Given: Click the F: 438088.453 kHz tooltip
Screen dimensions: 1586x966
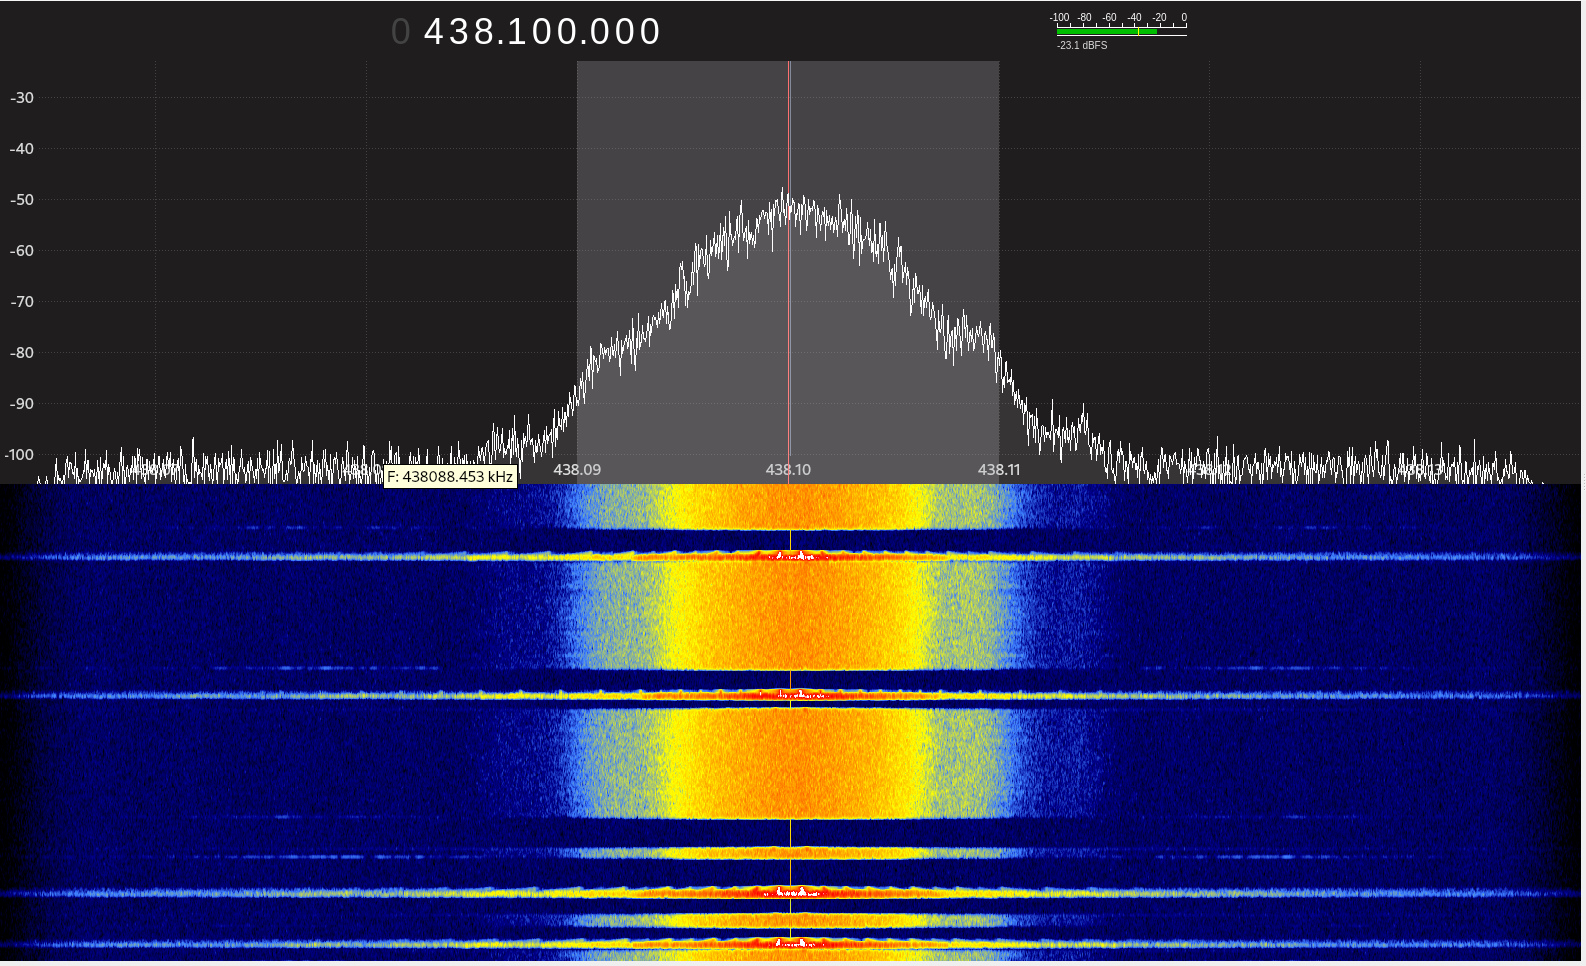Looking at the screenshot, I should [450, 477].
